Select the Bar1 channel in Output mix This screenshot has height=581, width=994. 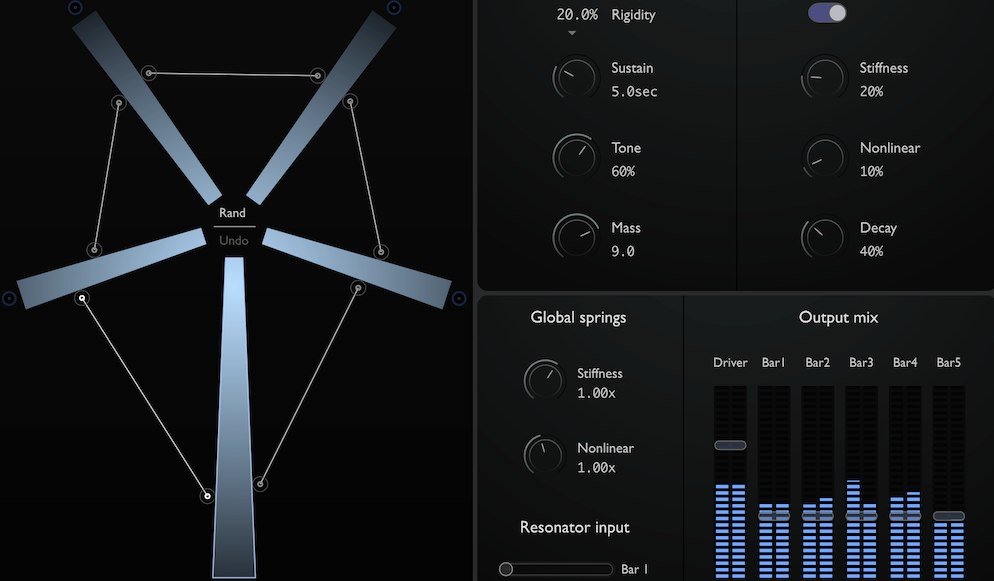773,362
